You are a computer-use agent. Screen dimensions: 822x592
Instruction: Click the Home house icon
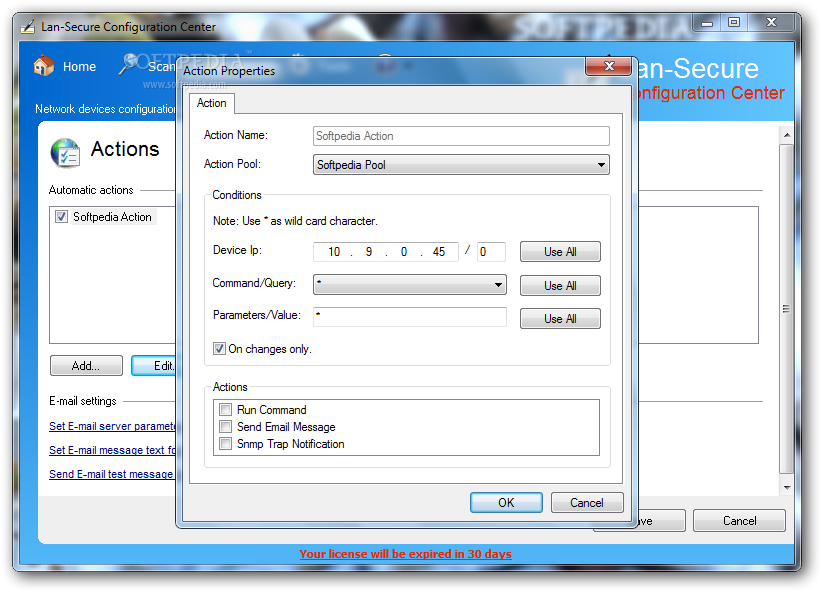tap(44, 66)
